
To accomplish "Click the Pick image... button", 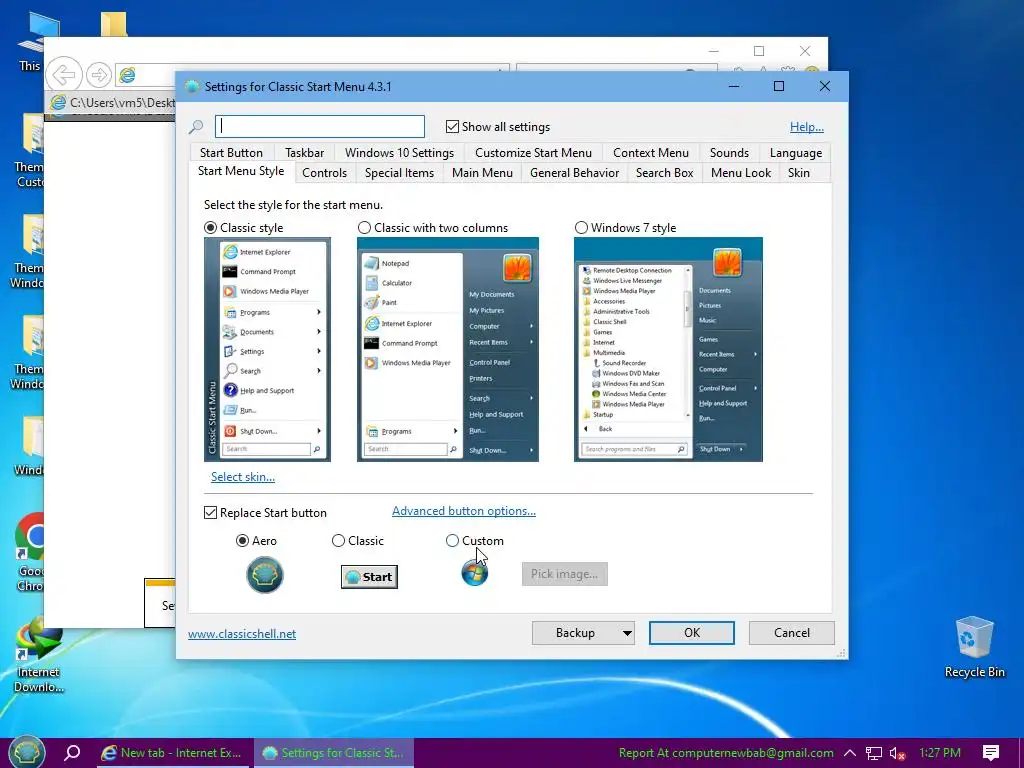I will point(564,574).
